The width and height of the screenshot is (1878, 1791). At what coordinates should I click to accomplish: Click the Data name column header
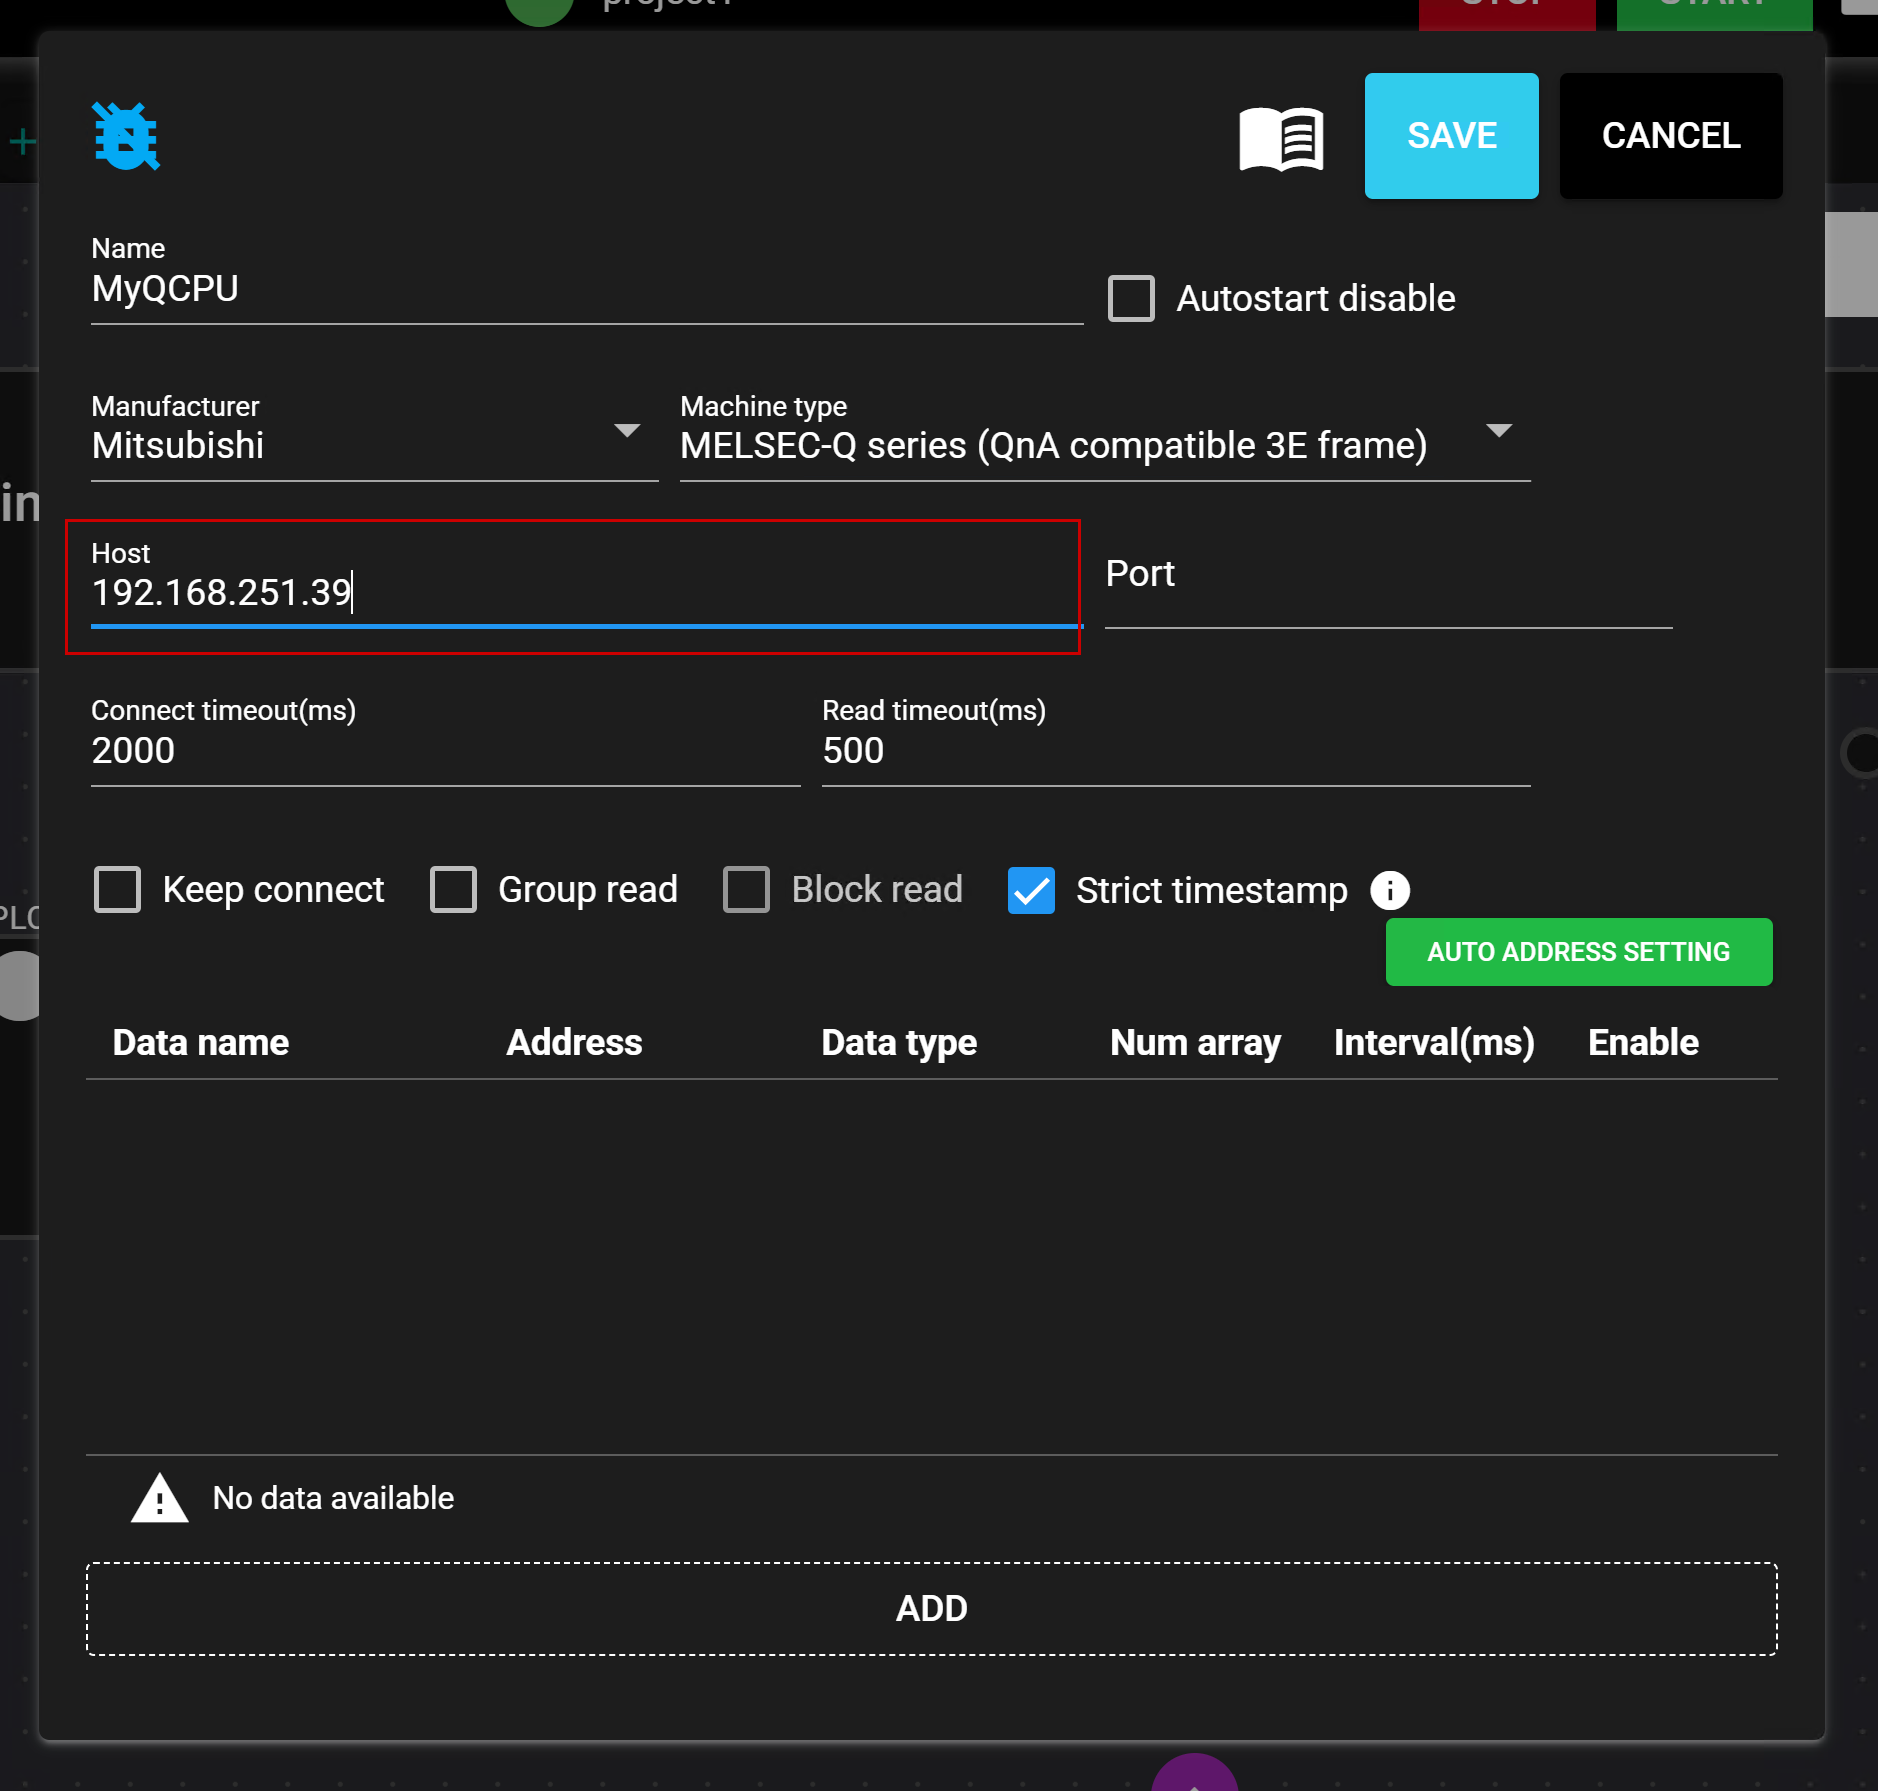pyautogui.click(x=201, y=1042)
